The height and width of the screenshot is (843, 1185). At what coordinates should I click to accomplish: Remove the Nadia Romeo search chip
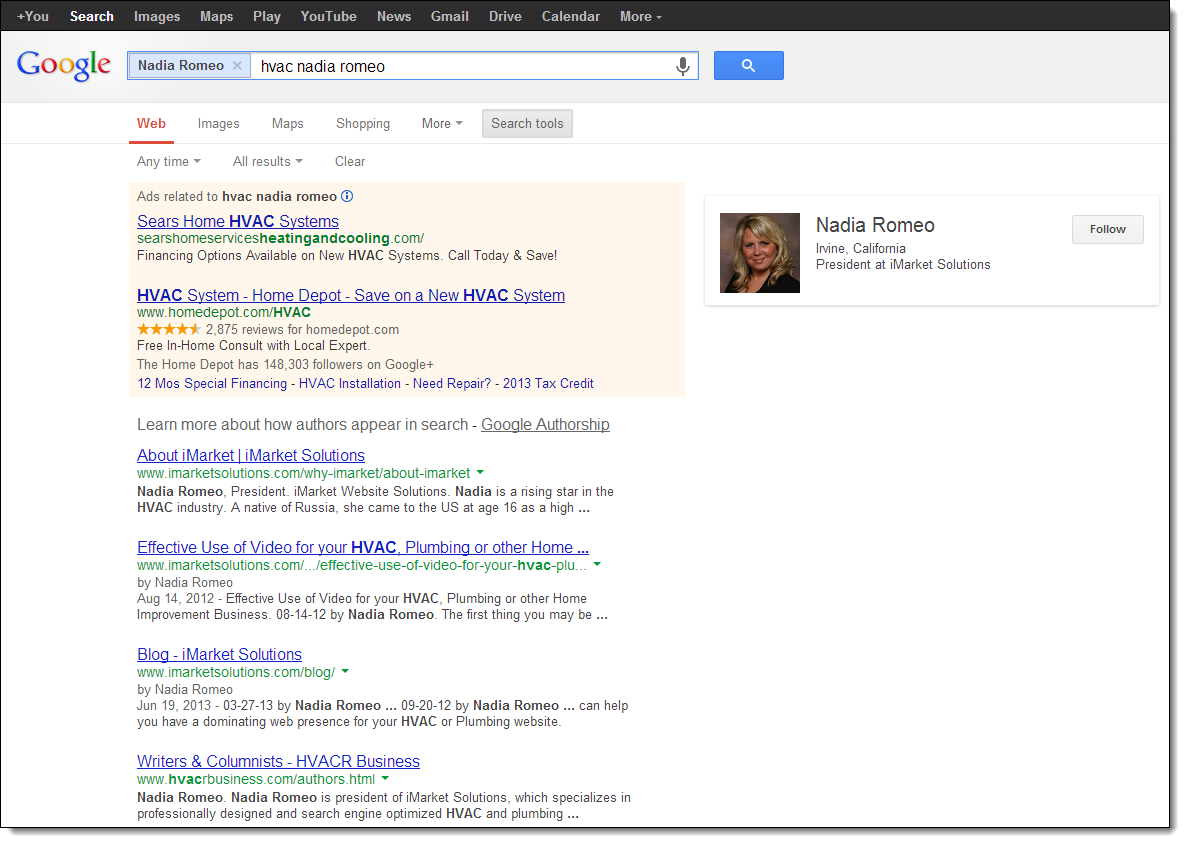coord(237,66)
